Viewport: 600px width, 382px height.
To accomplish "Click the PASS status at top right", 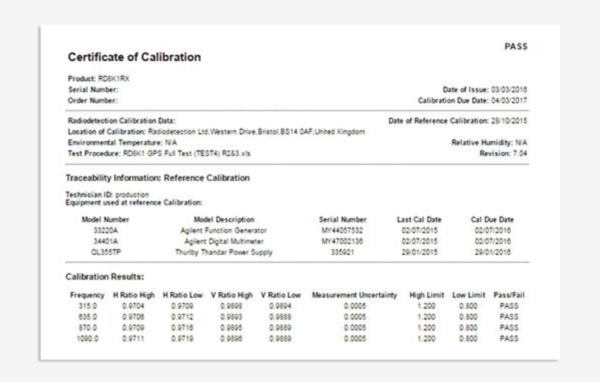I will click(516, 46).
